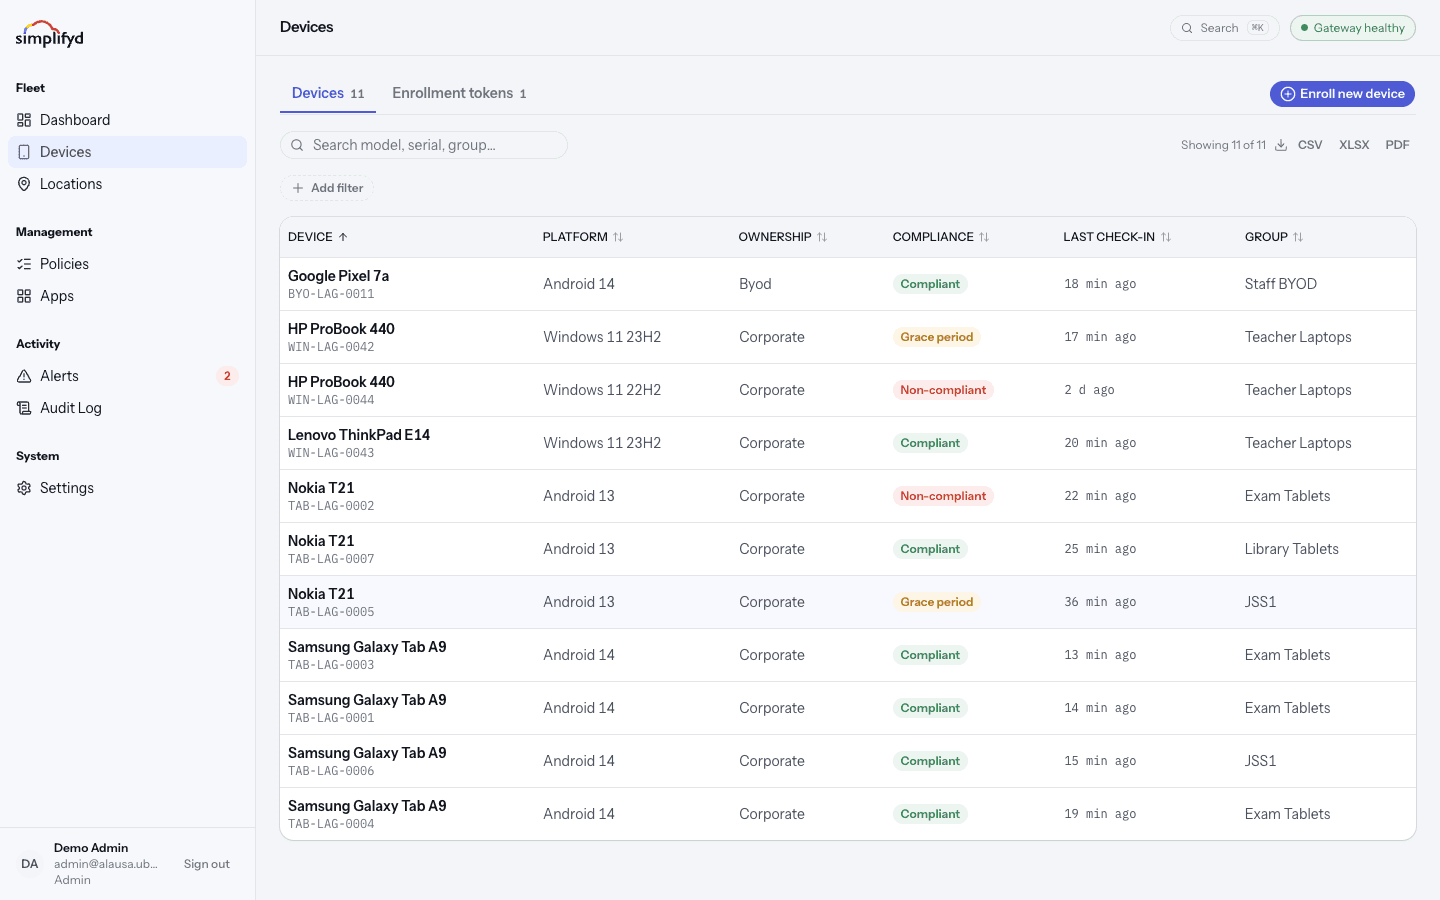Sort the Ownership column

pyautogui.click(x=783, y=237)
